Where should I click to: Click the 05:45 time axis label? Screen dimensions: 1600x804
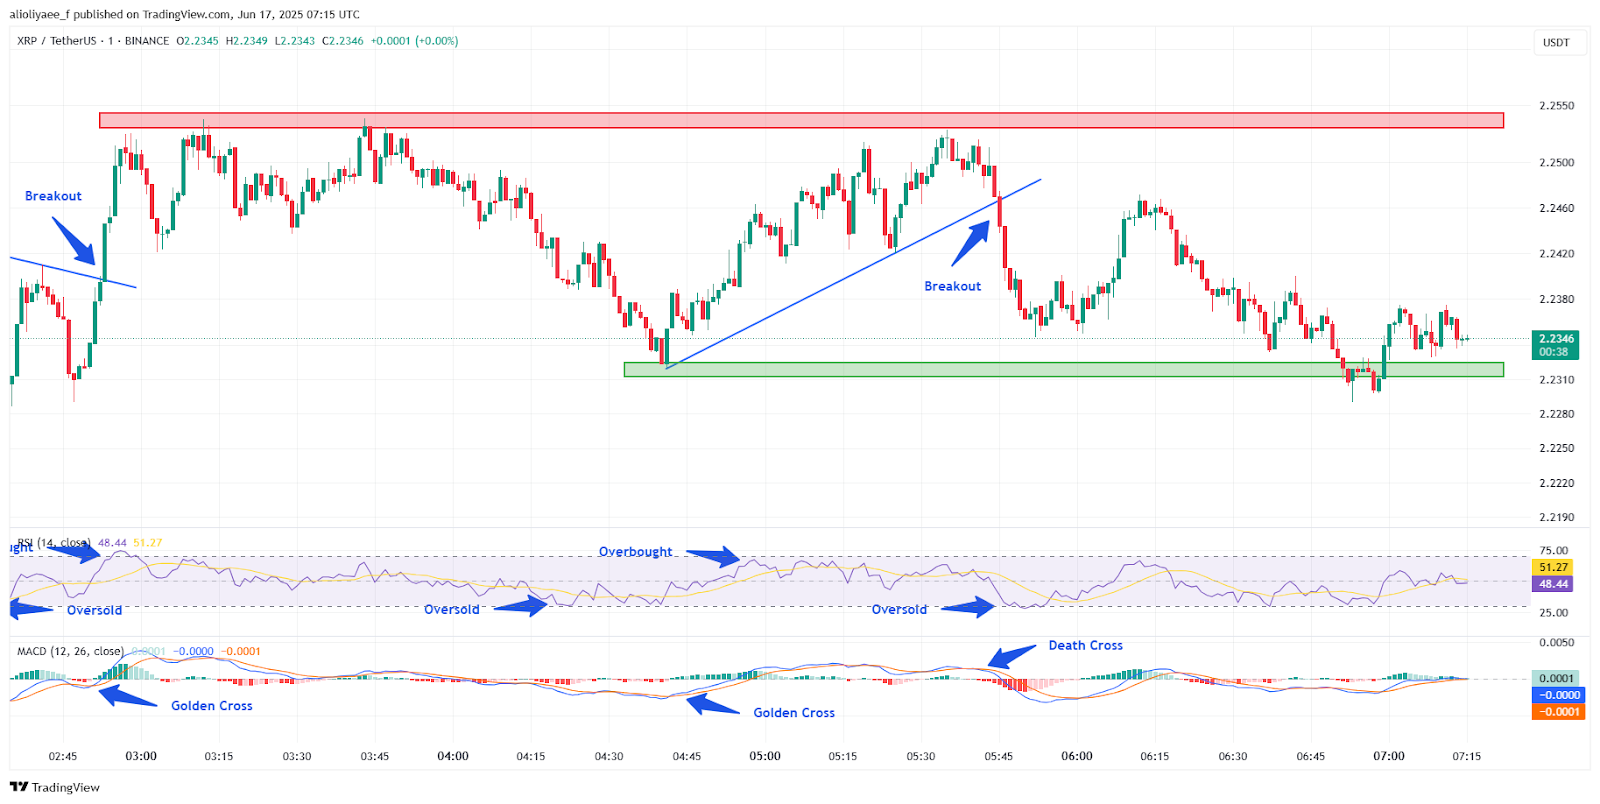pyautogui.click(x=999, y=756)
